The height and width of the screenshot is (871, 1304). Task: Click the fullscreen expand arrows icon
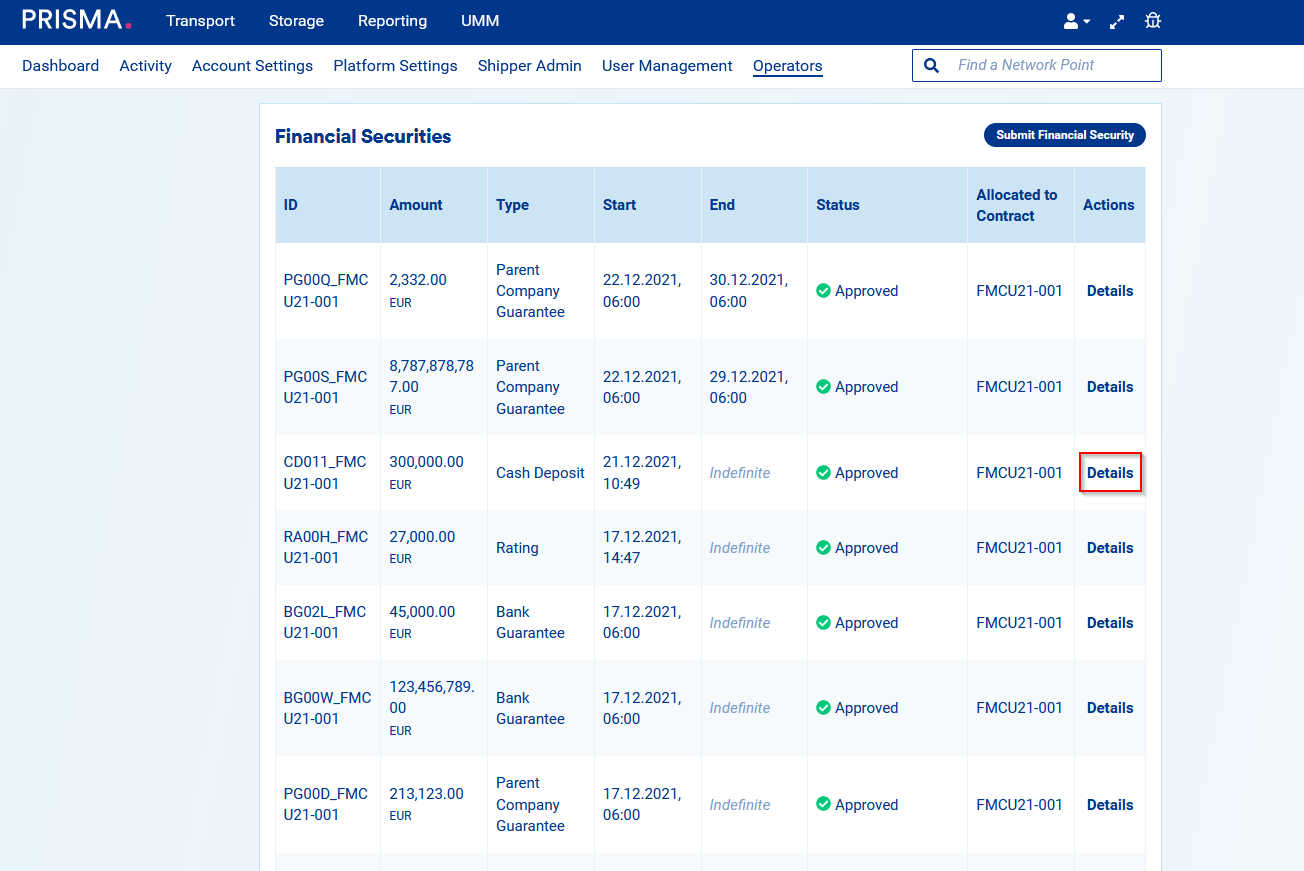click(1117, 21)
